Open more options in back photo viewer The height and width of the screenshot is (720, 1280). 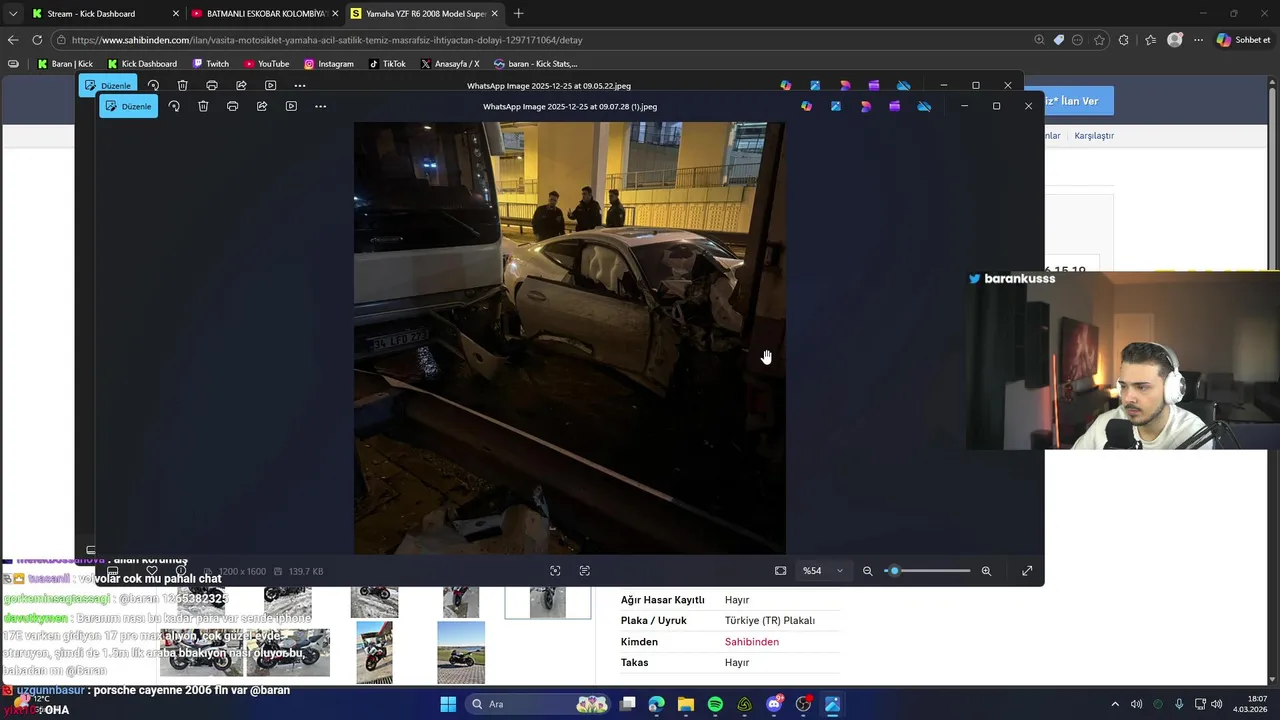tap(299, 86)
